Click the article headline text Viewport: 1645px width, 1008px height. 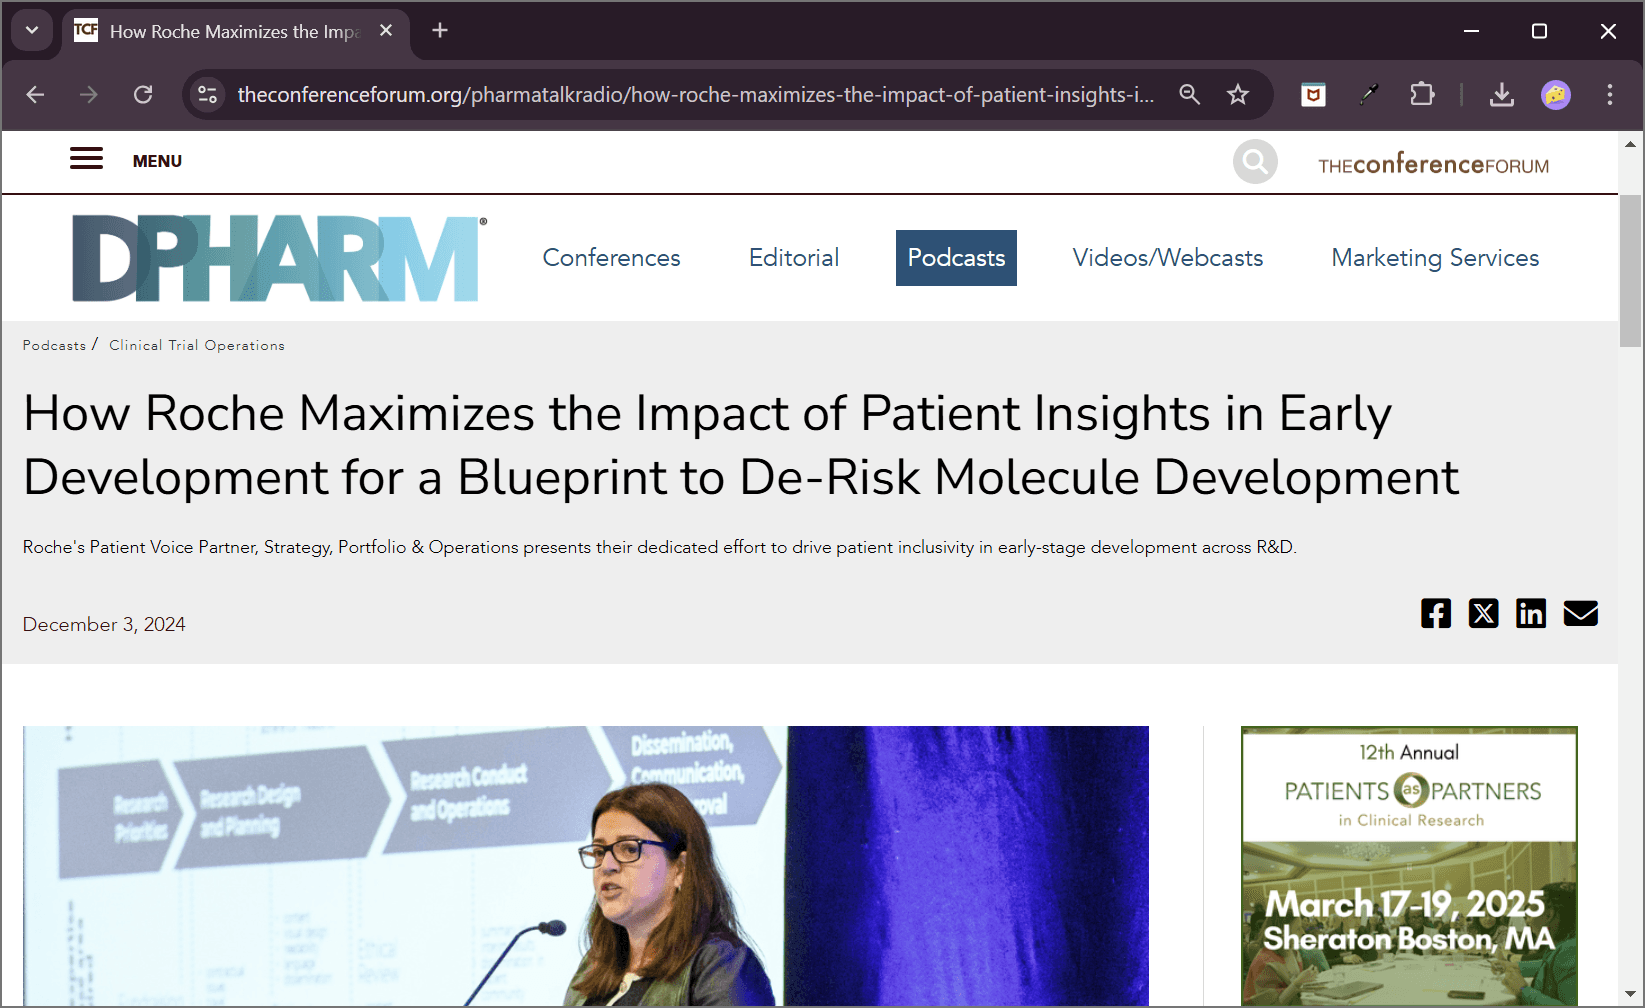[741, 445]
